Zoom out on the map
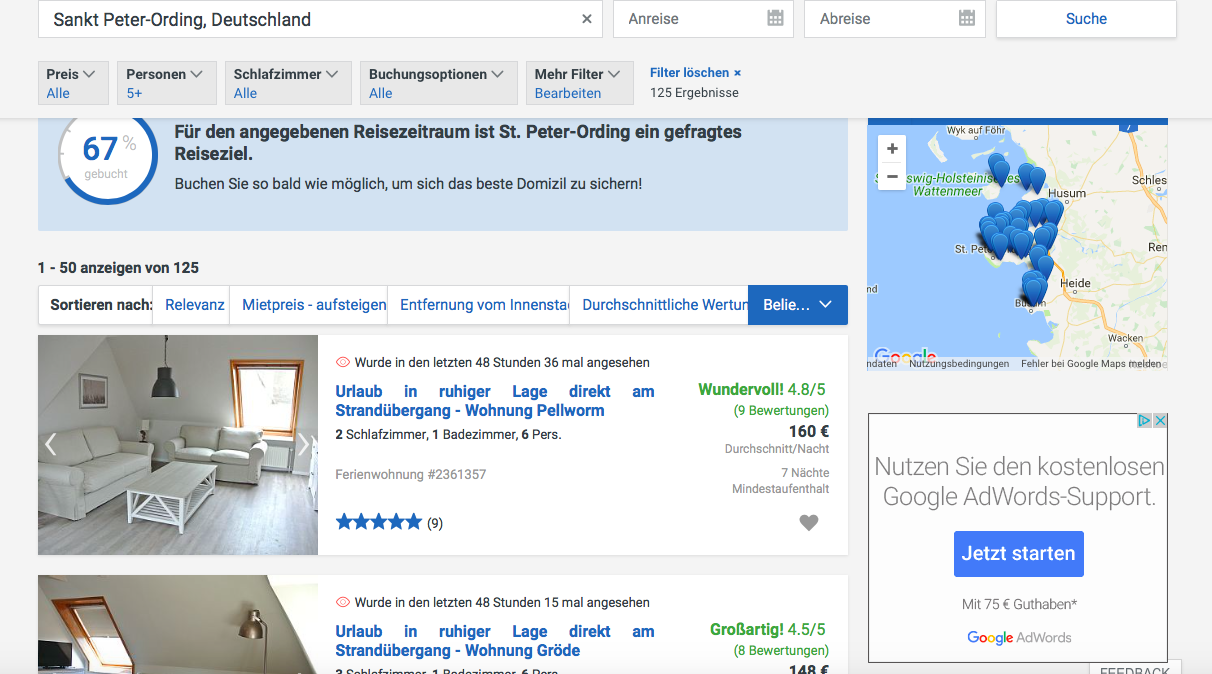This screenshot has width=1212, height=674. pyautogui.click(x=892, y=176)
